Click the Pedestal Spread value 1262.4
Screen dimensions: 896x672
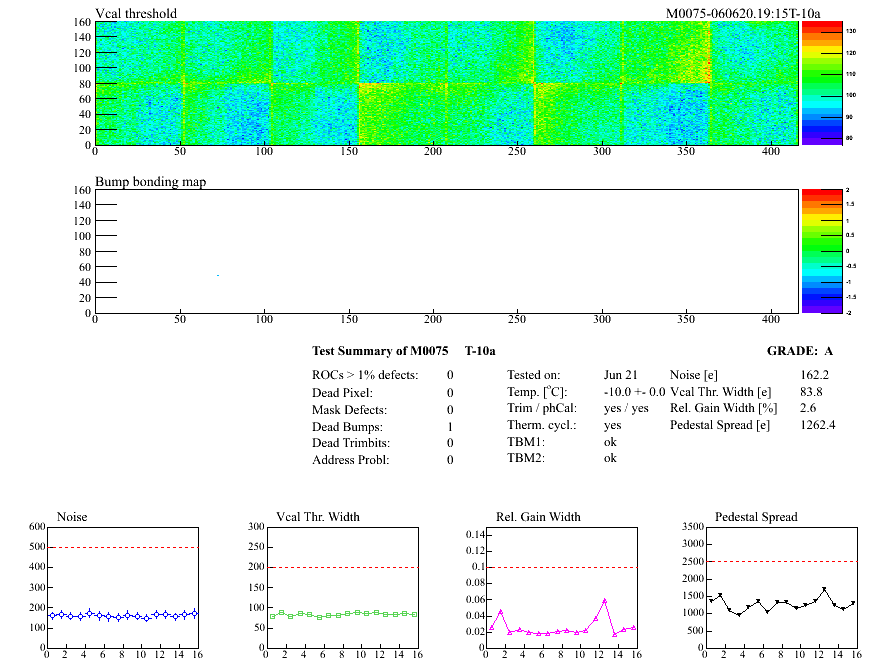coord(817,425)
